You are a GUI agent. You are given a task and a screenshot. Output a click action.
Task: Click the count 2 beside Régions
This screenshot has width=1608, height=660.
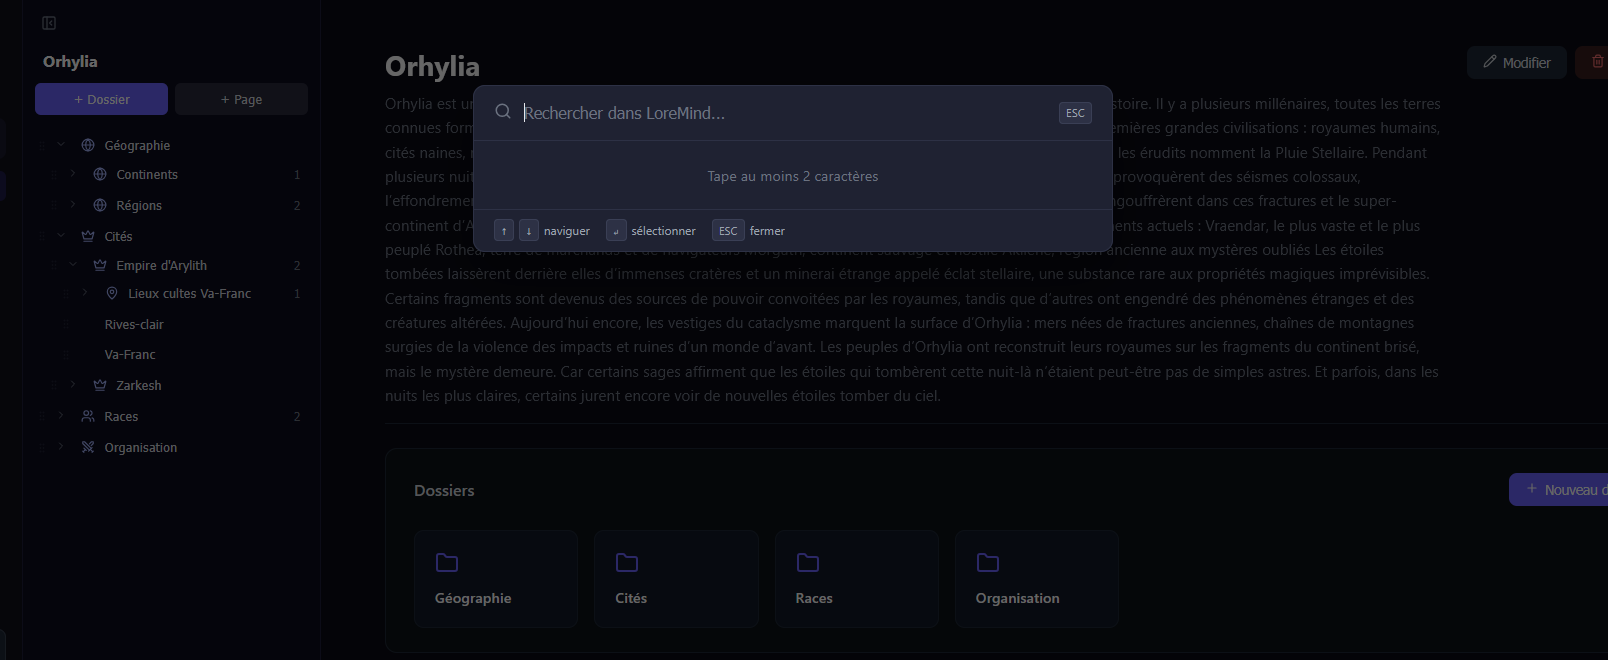[x=297, y=205]
